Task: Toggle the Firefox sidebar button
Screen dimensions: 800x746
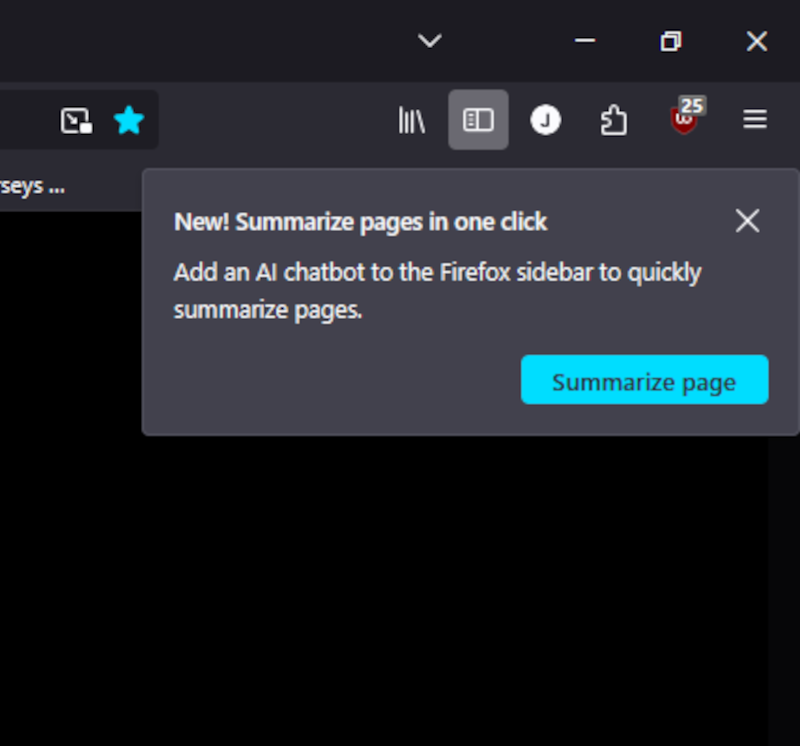Action: pyautogui.click(x=478, y=120)
